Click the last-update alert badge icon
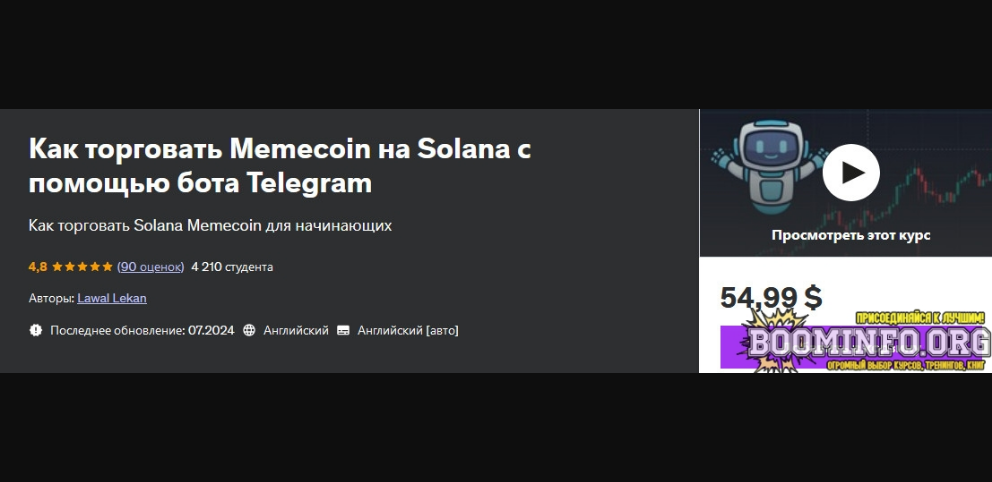 point(35,330)
